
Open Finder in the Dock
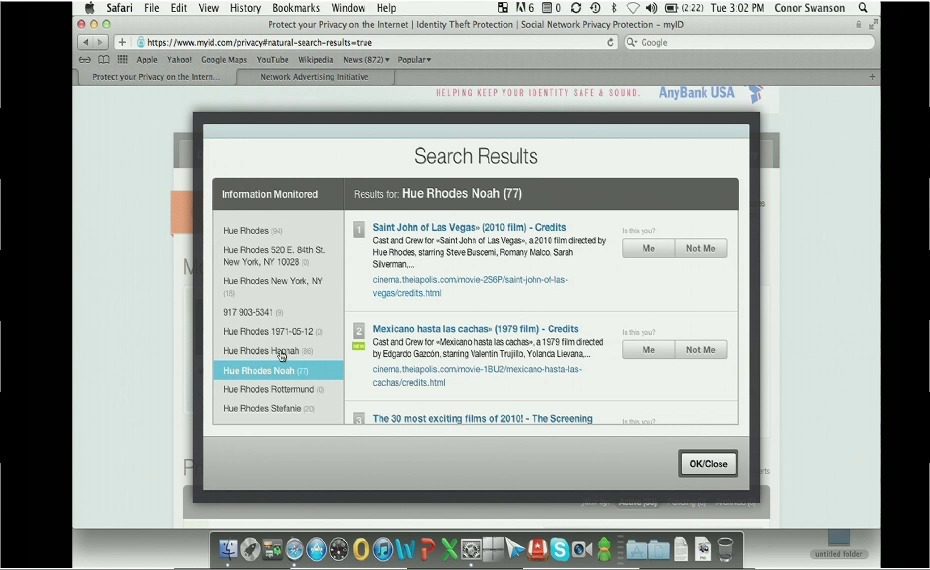pos(228,549)
